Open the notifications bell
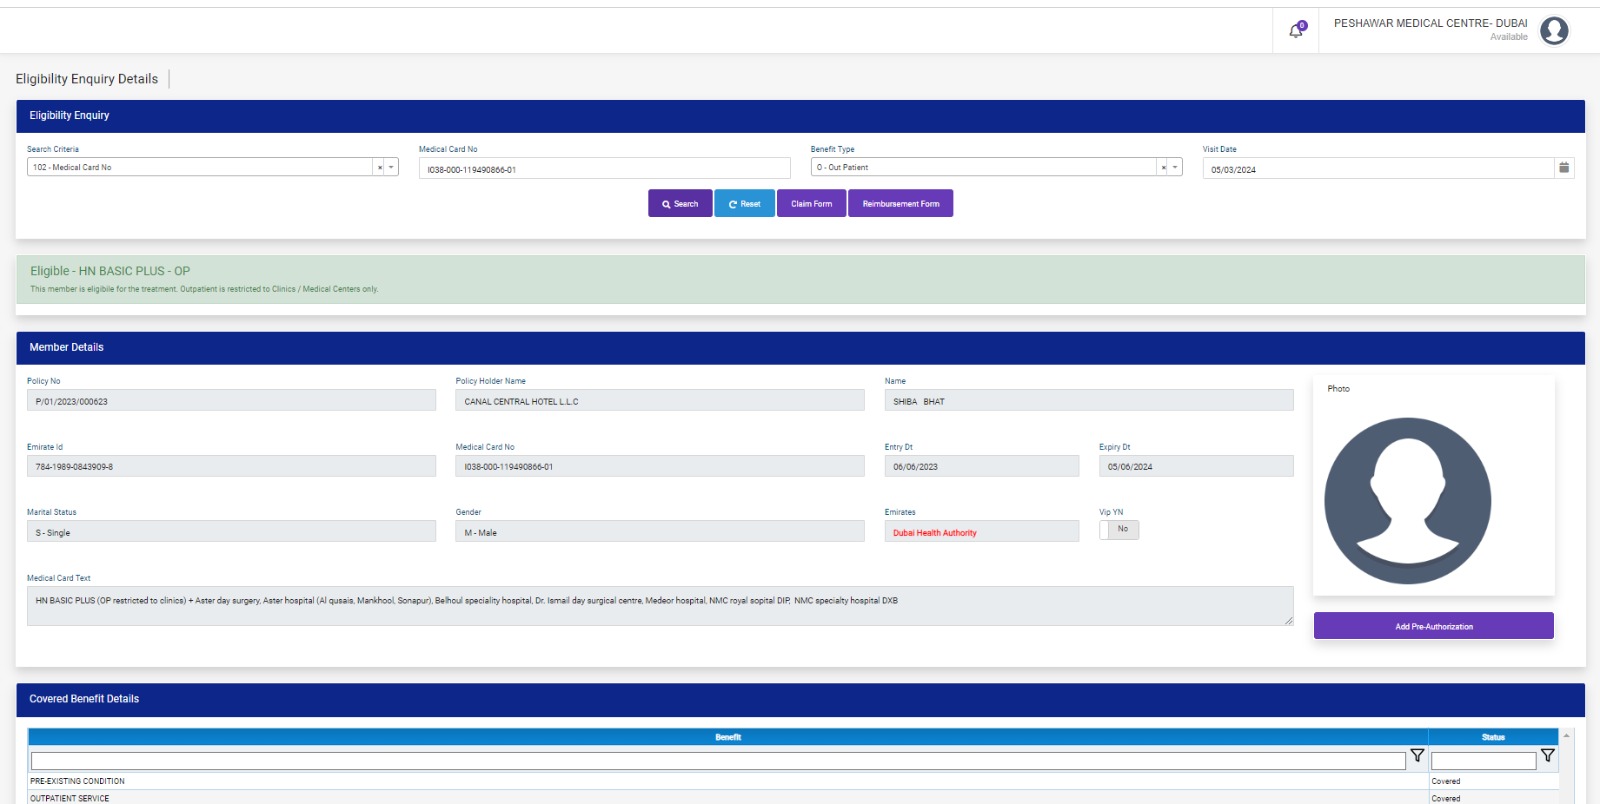The height and width of the screenshot is (804, 1600). pyautogui.click(x=1296, y=31)
